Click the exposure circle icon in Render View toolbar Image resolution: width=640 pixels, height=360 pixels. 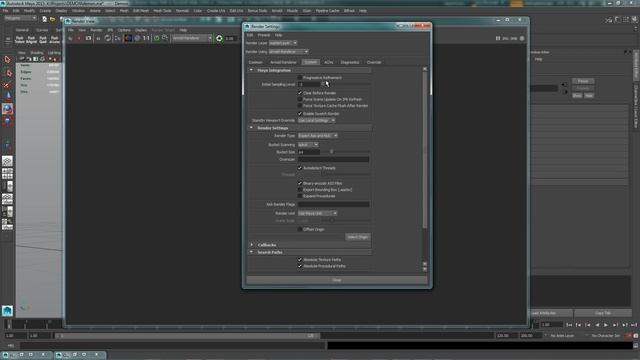[x=219, y=38]
